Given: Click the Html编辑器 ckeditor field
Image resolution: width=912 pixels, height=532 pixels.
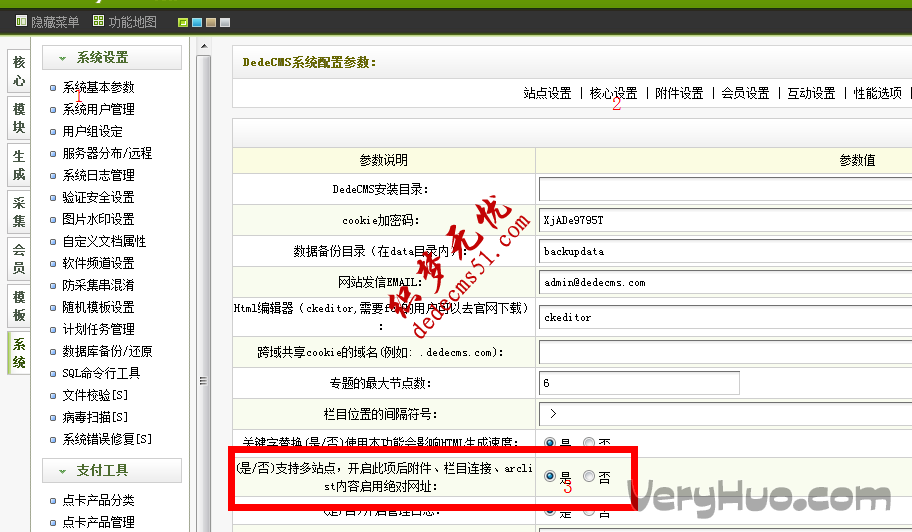Looking at the screenshot, I should click(725, 317).
